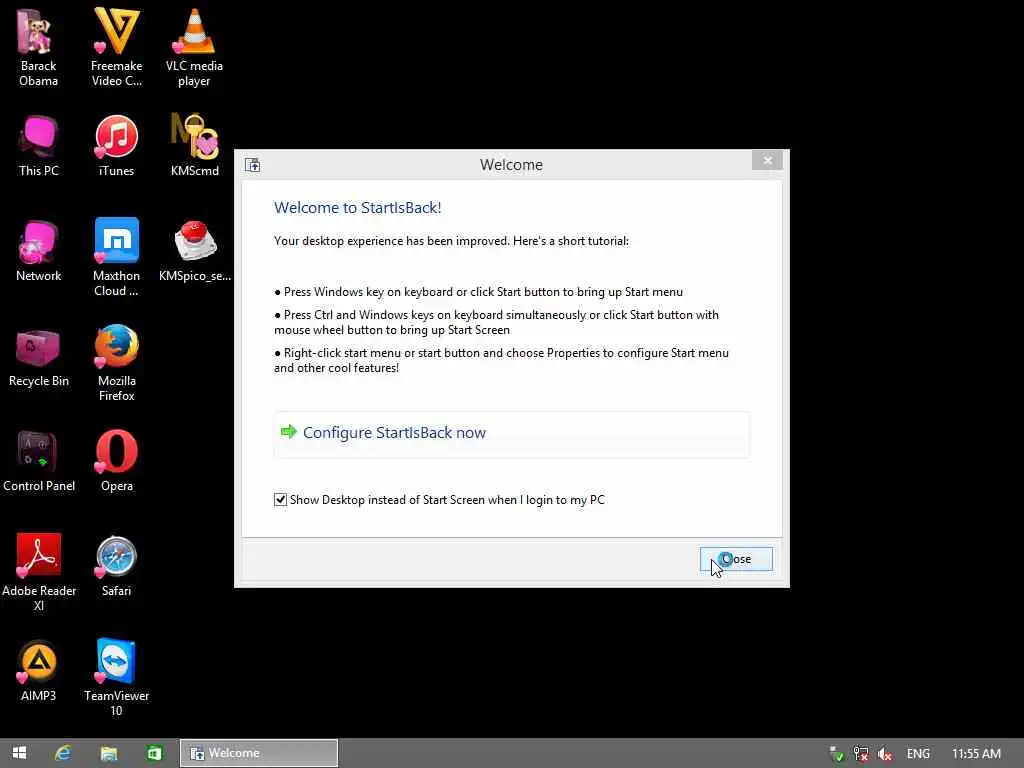Click the Safely Remove Hardware tray icon
The height and width of the screenshot is (768, 1024).
[x=836, y=754]
